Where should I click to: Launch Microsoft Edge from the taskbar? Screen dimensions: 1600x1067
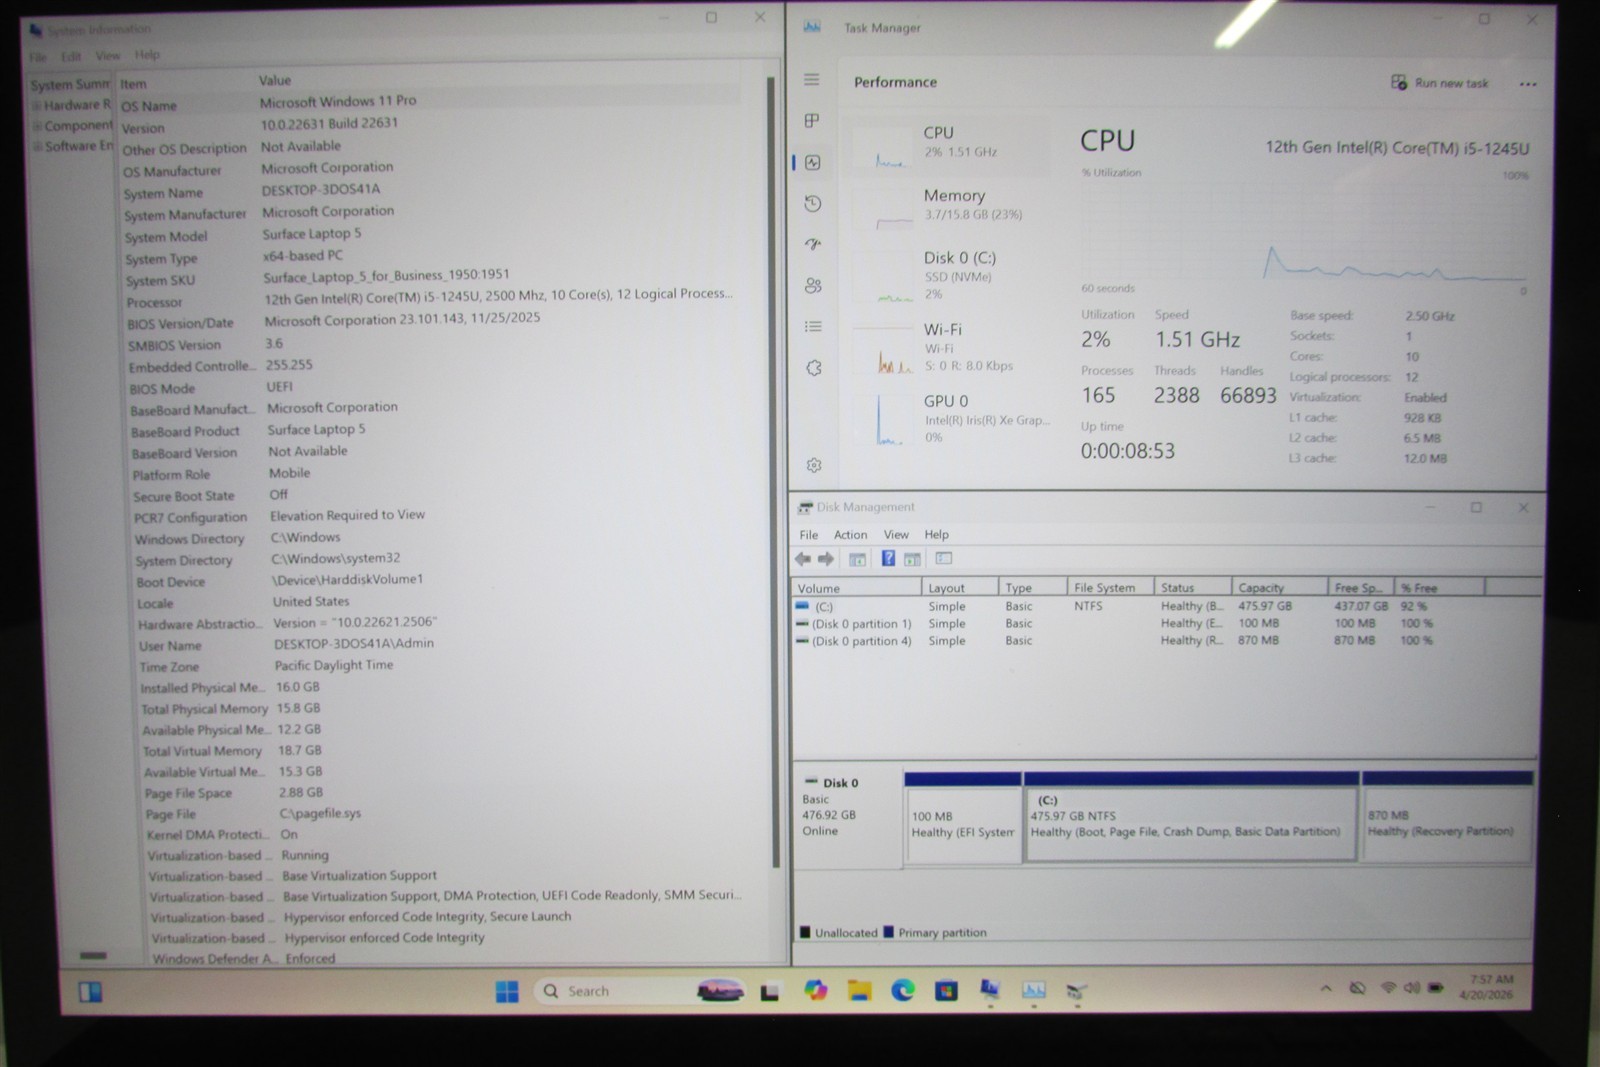[903, 990]
